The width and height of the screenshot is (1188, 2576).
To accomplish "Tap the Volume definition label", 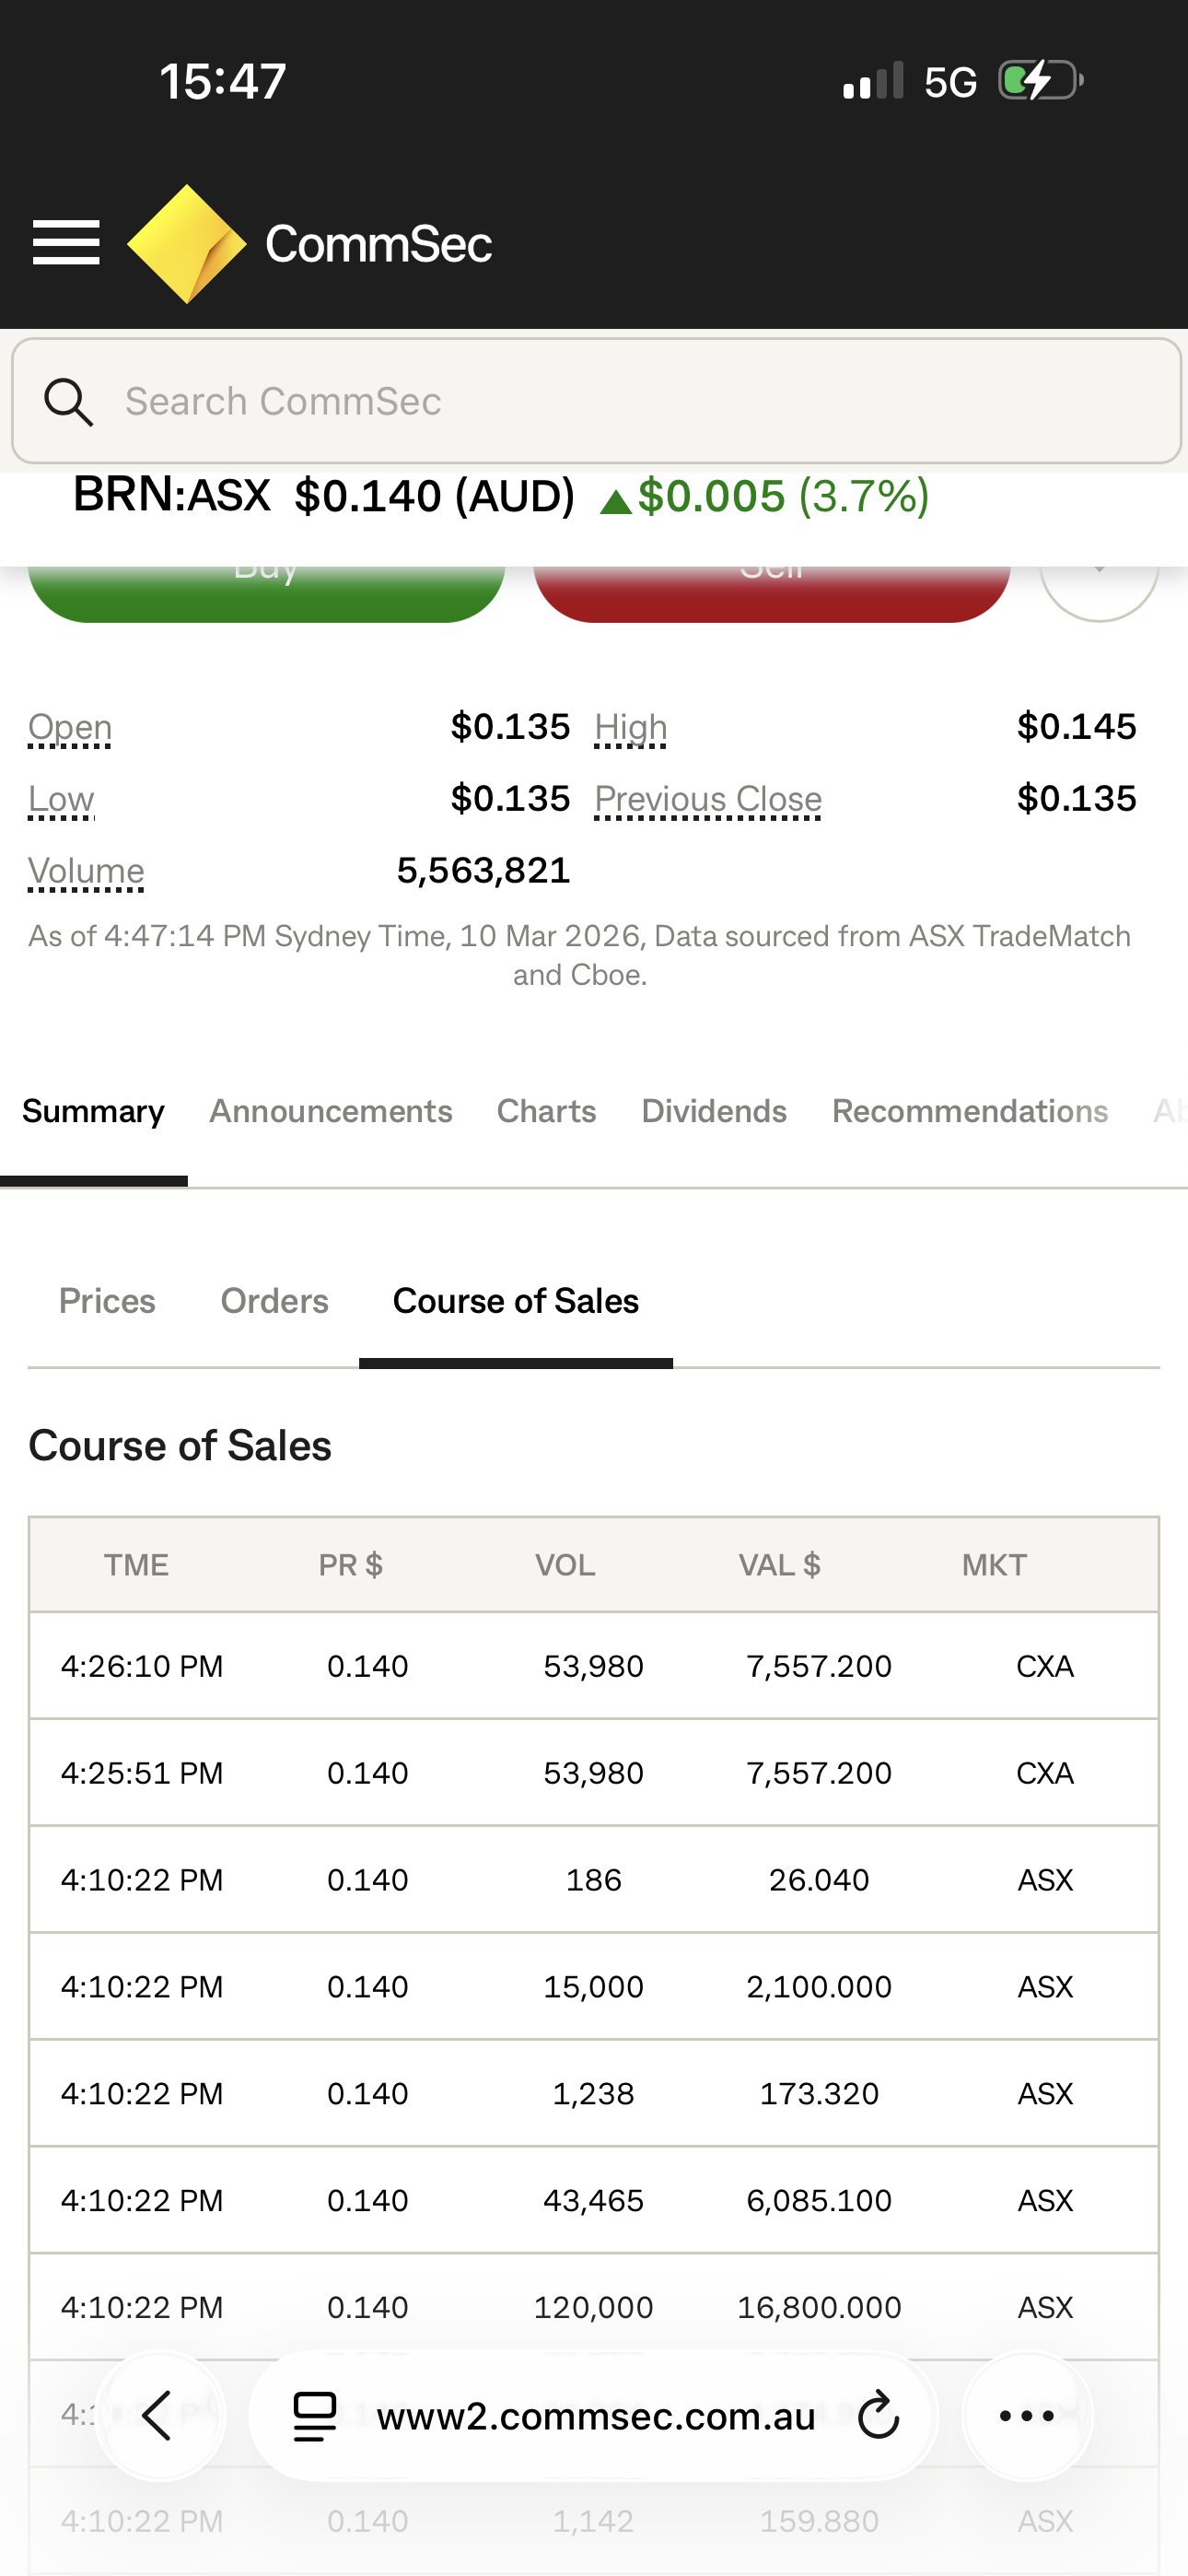I will click(86, 871).
